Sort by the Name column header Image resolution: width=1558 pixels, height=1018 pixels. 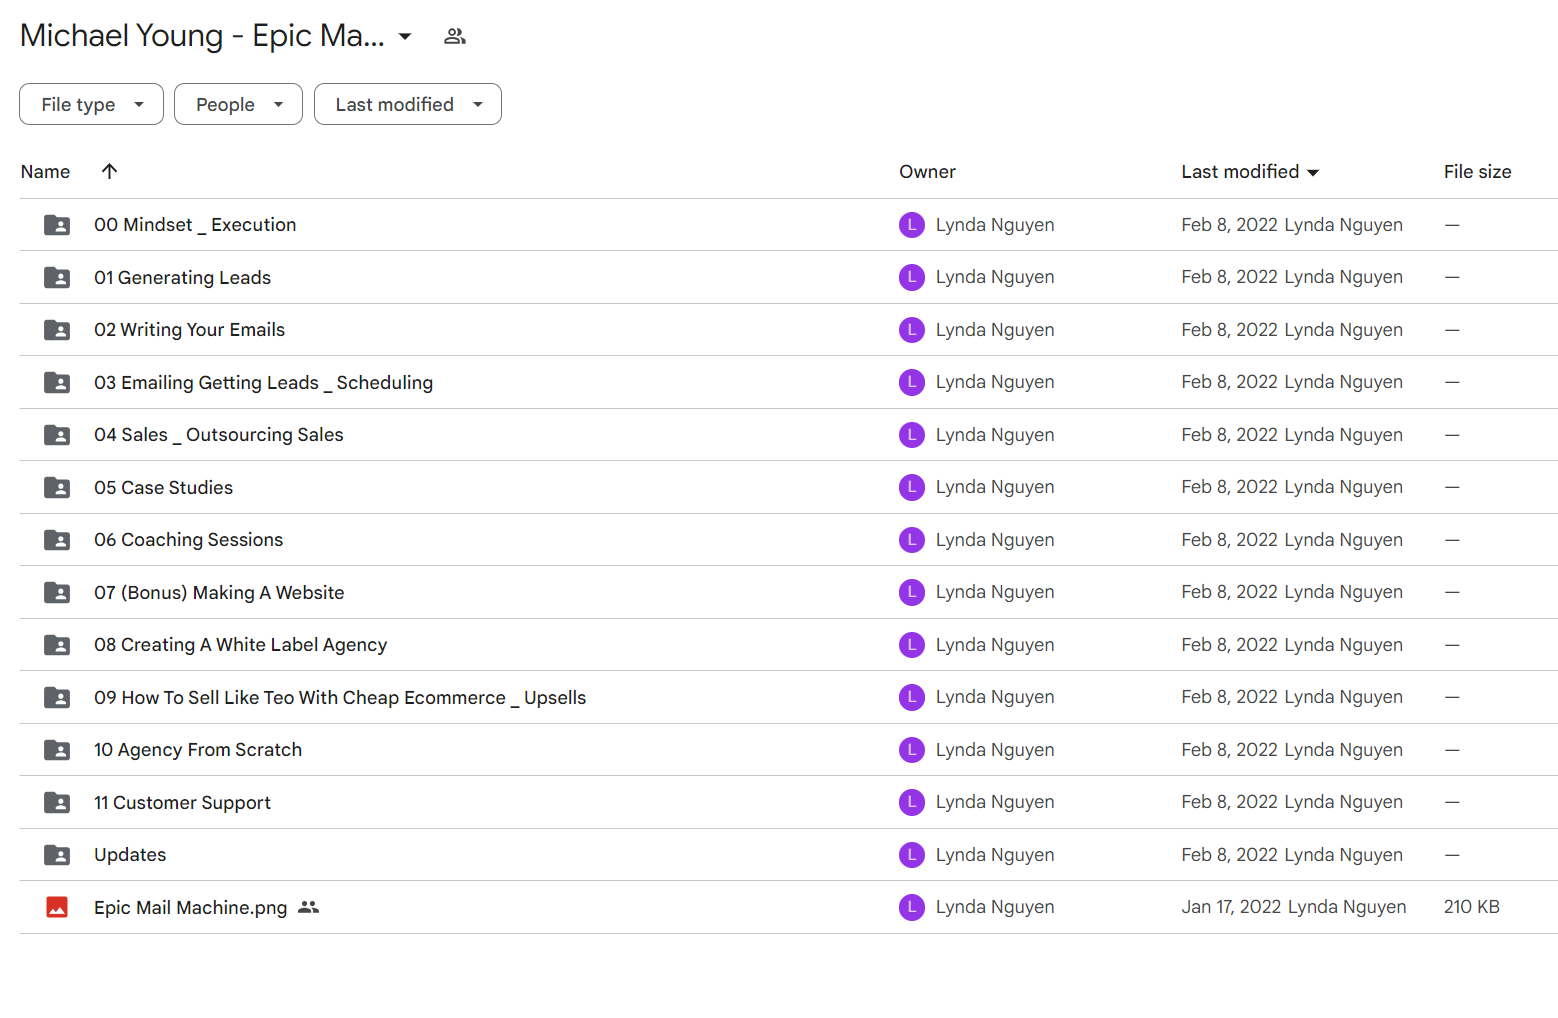click(x=45, y=172)
